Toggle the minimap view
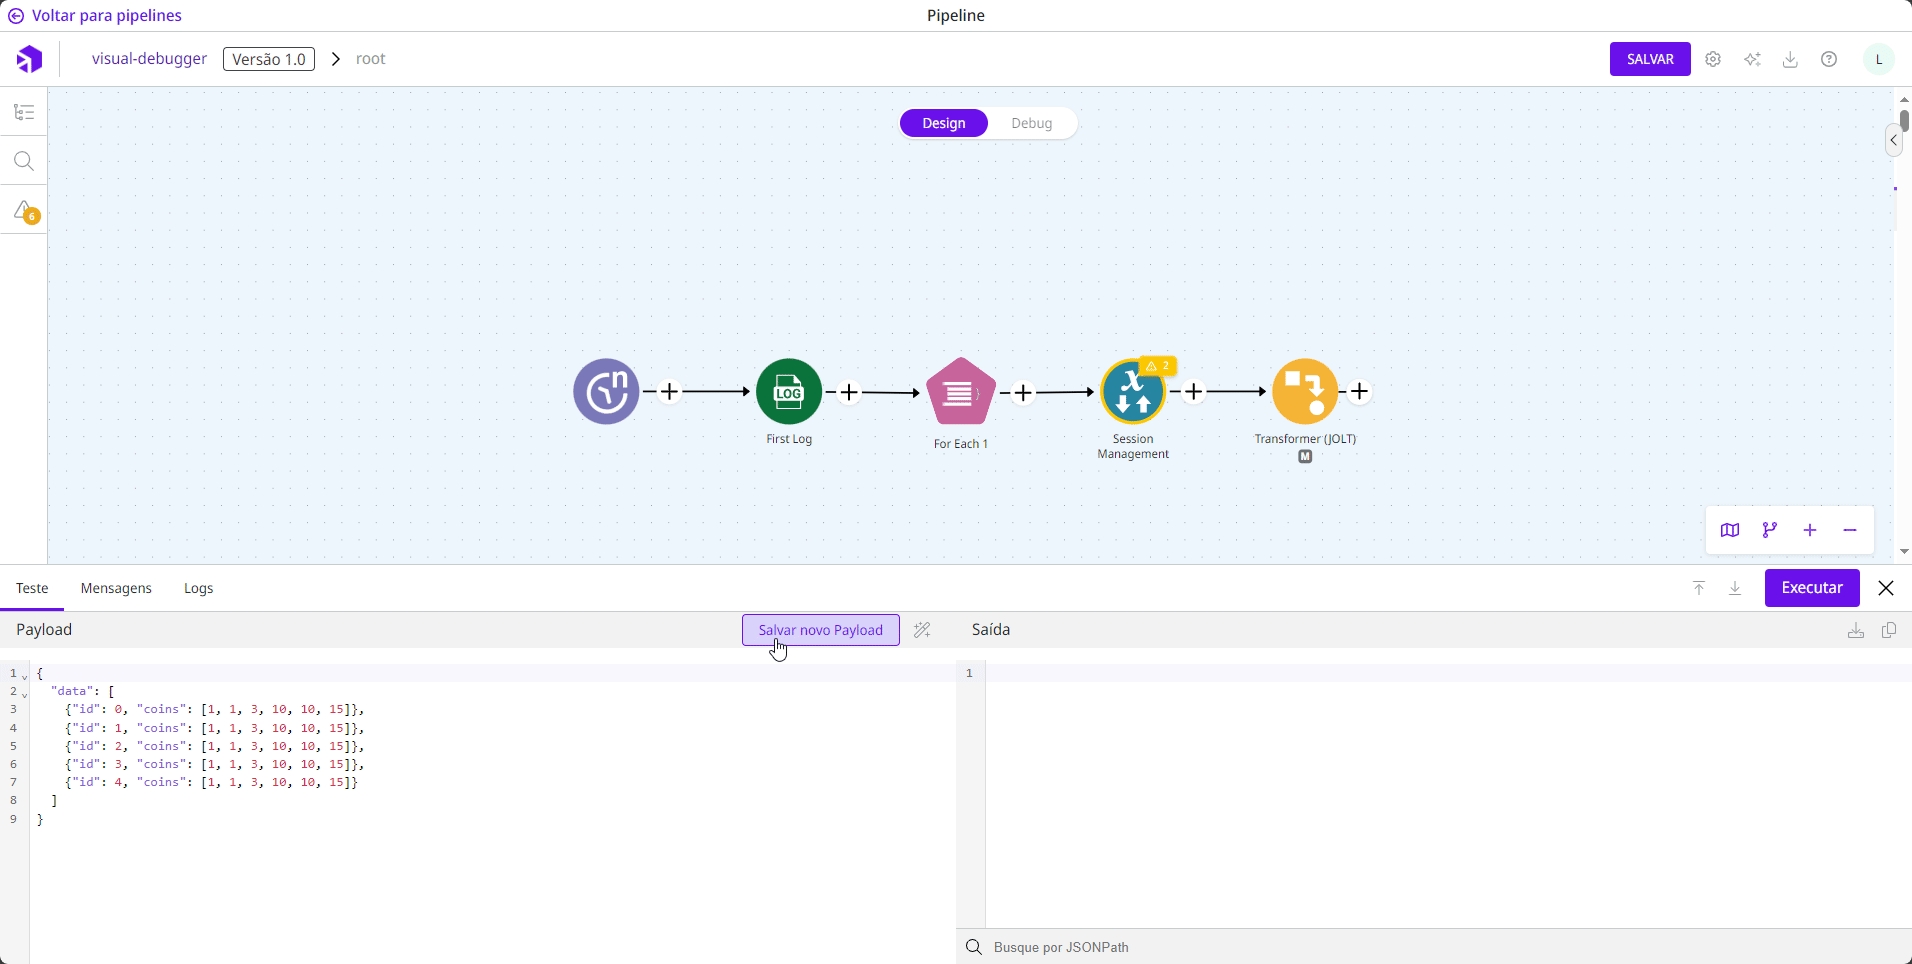 click(x=1730, y=531)
